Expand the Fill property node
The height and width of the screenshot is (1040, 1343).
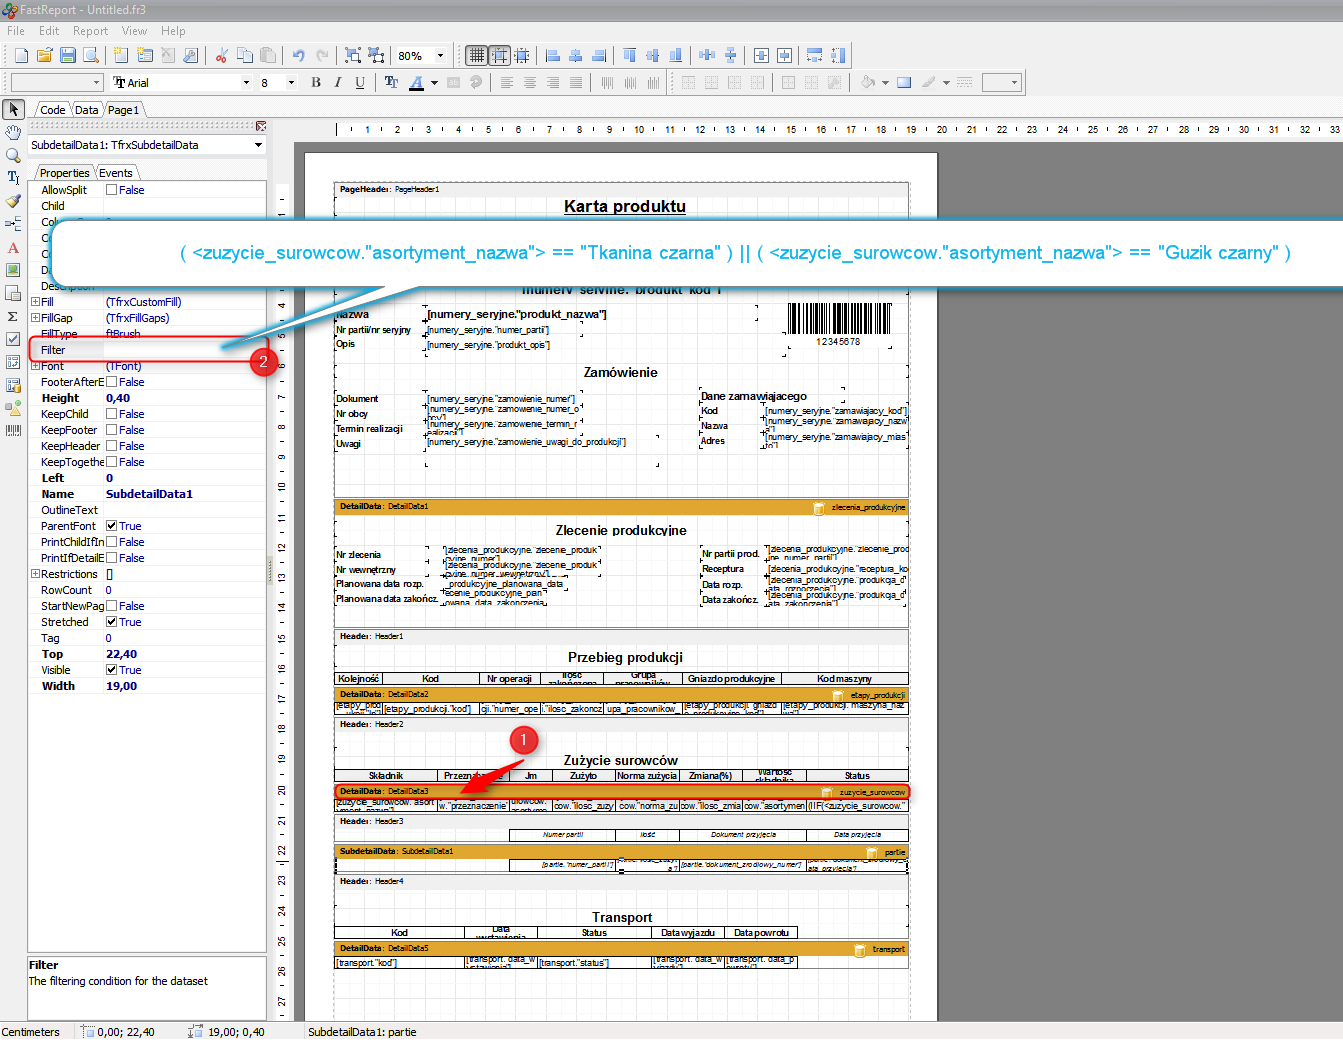coord(35,302)
